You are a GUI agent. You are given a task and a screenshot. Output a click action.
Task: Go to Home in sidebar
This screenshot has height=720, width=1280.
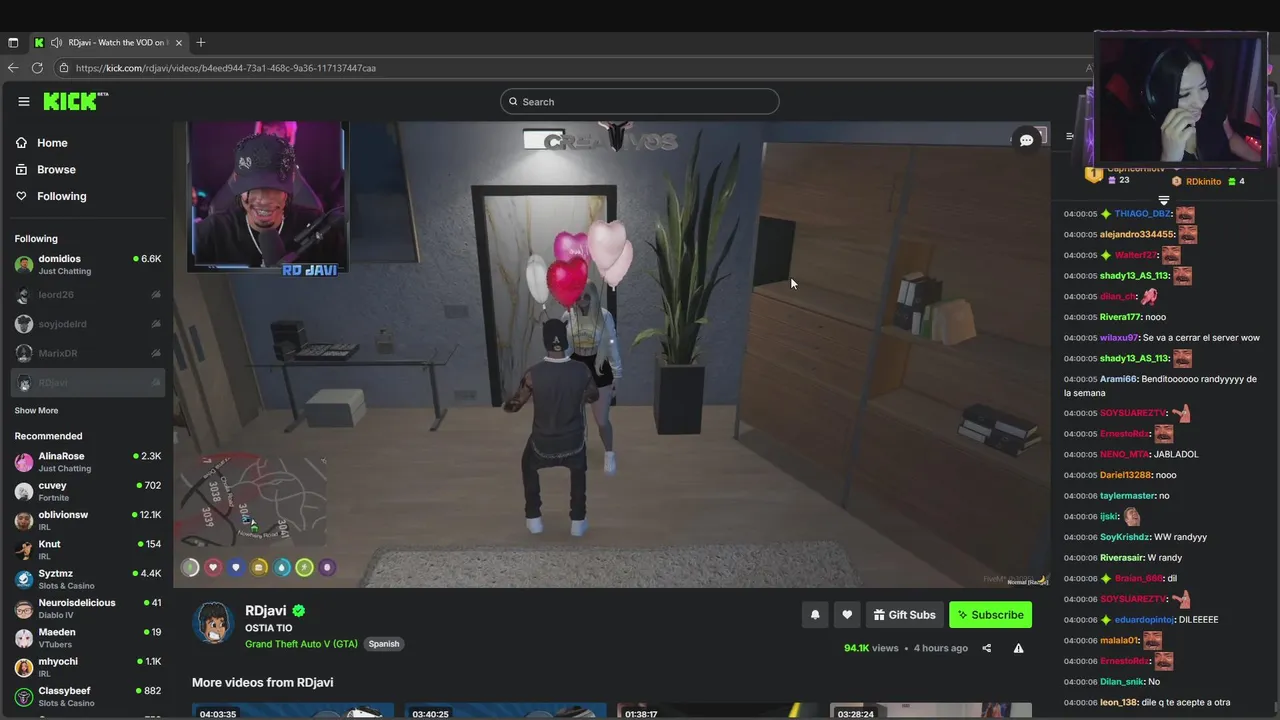pyautogui.click(x=52, y=143)
